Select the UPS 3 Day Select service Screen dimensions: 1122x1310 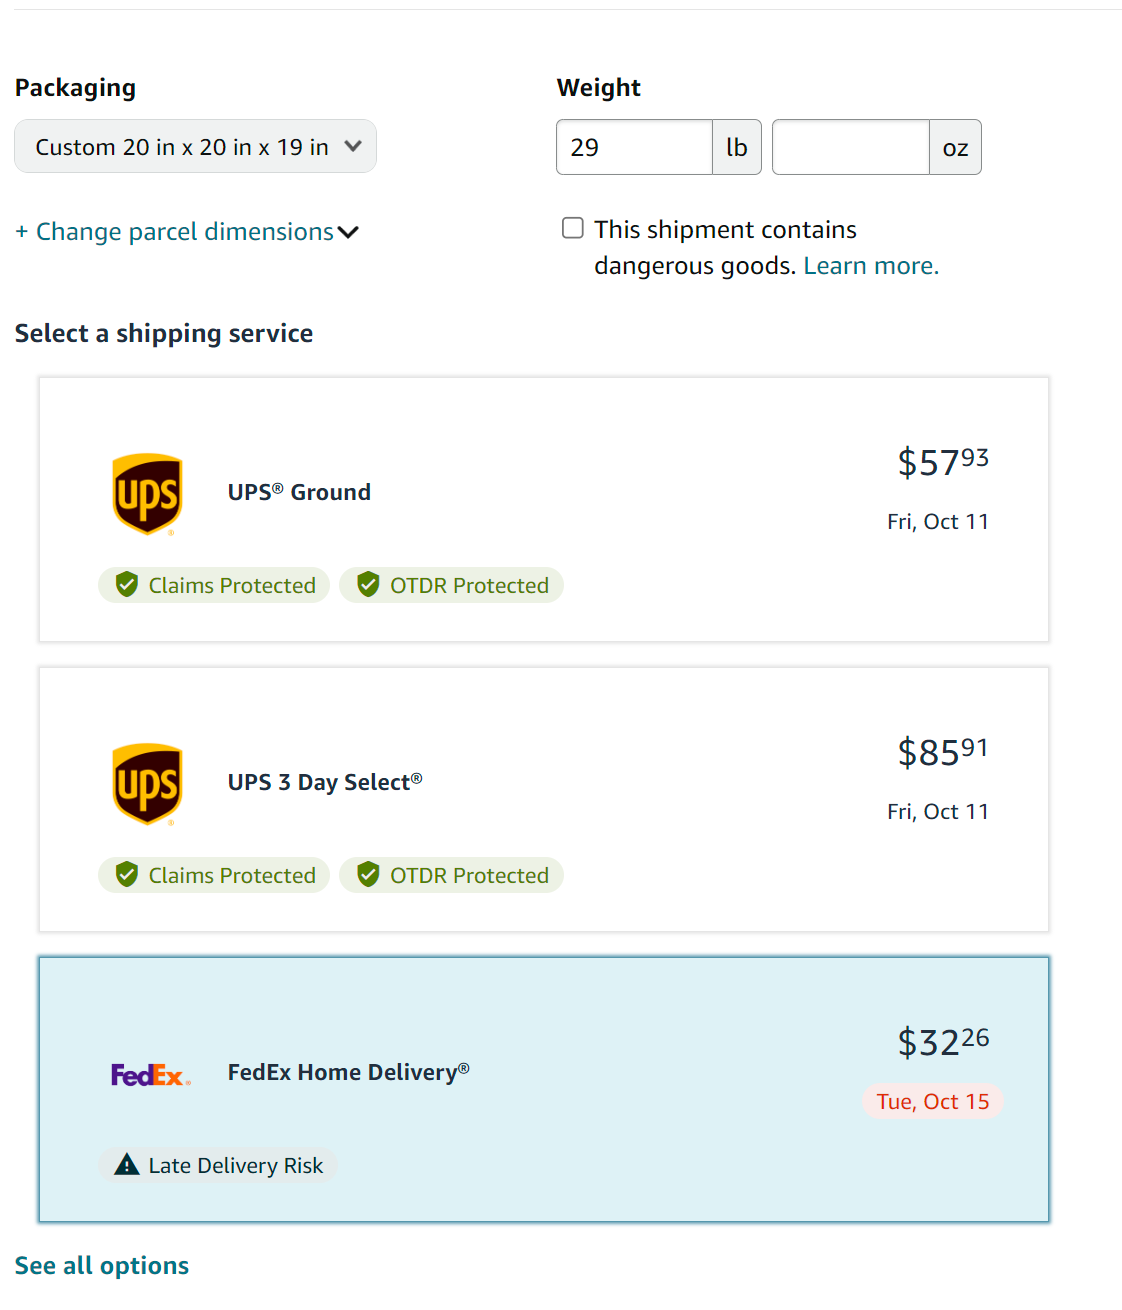544,799
